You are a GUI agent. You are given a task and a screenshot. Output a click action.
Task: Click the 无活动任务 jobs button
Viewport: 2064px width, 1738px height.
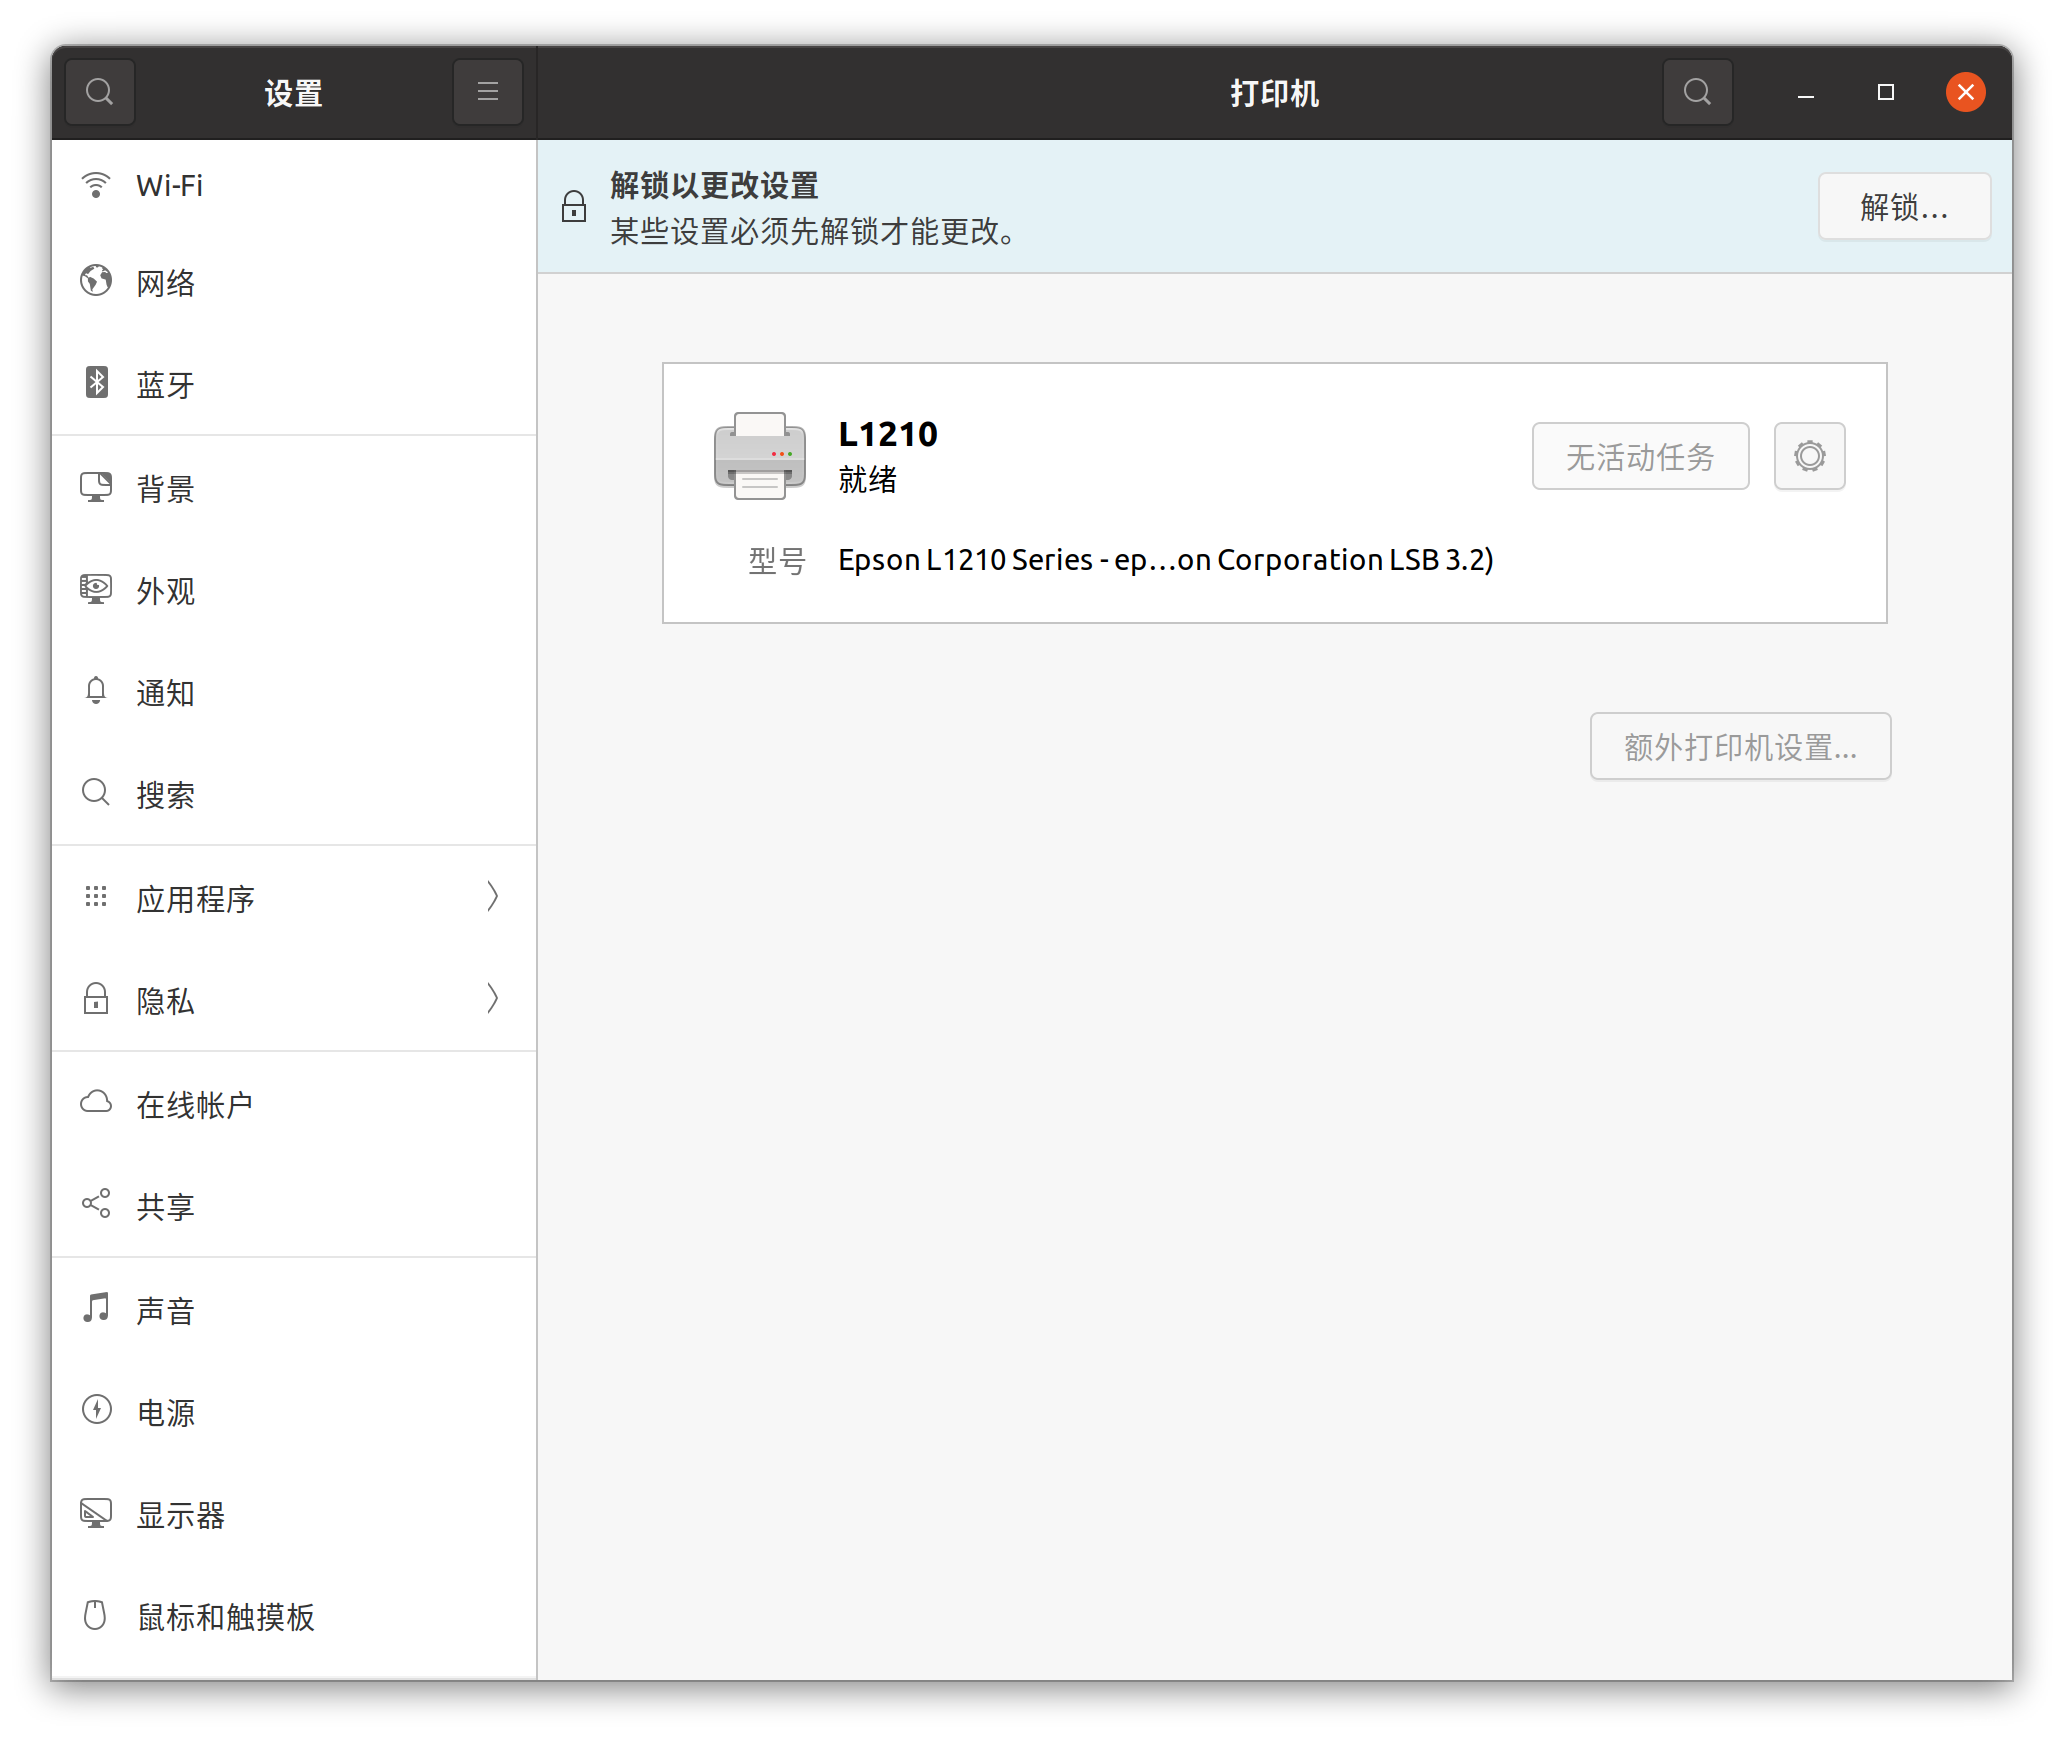click(1639, 457)
